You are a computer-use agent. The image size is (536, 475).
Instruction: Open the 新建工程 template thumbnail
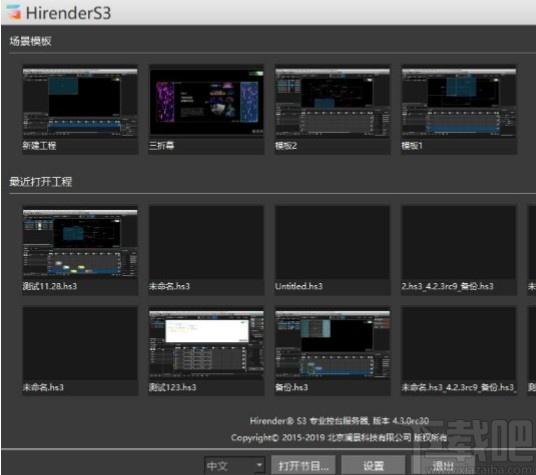[80, 102]
